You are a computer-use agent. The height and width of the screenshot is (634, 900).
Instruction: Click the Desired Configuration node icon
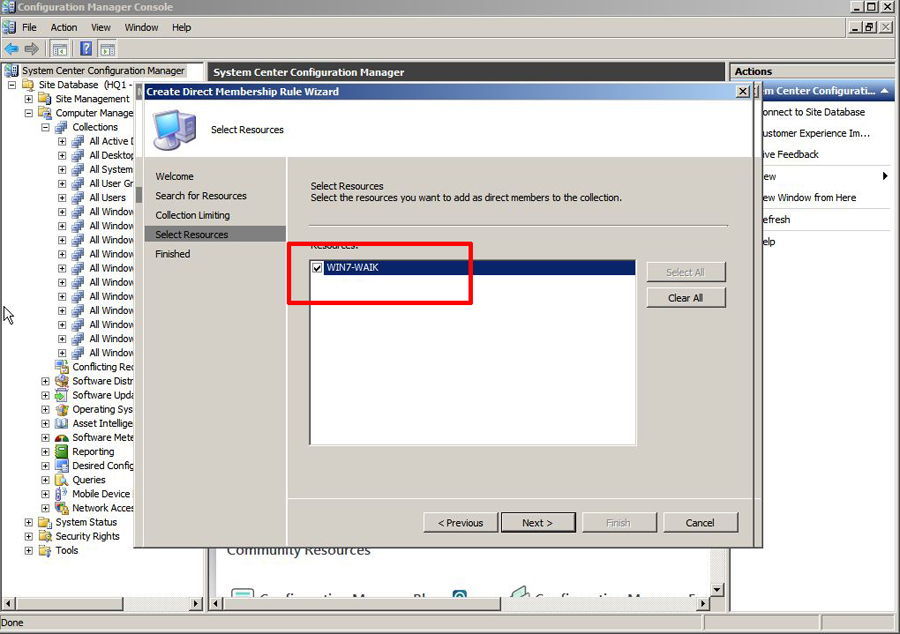click(x=61, y=466)
